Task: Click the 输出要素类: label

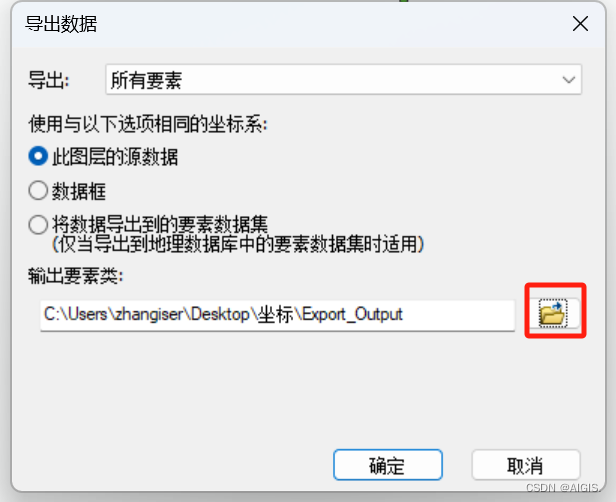Action: tap(75, 276)
